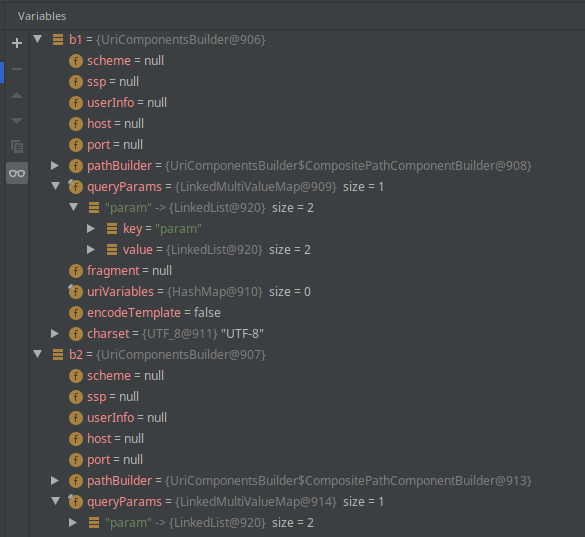585x537 pixels.
Task: Select encodeTemplate = false row
Action: click(x=307, y=313)
